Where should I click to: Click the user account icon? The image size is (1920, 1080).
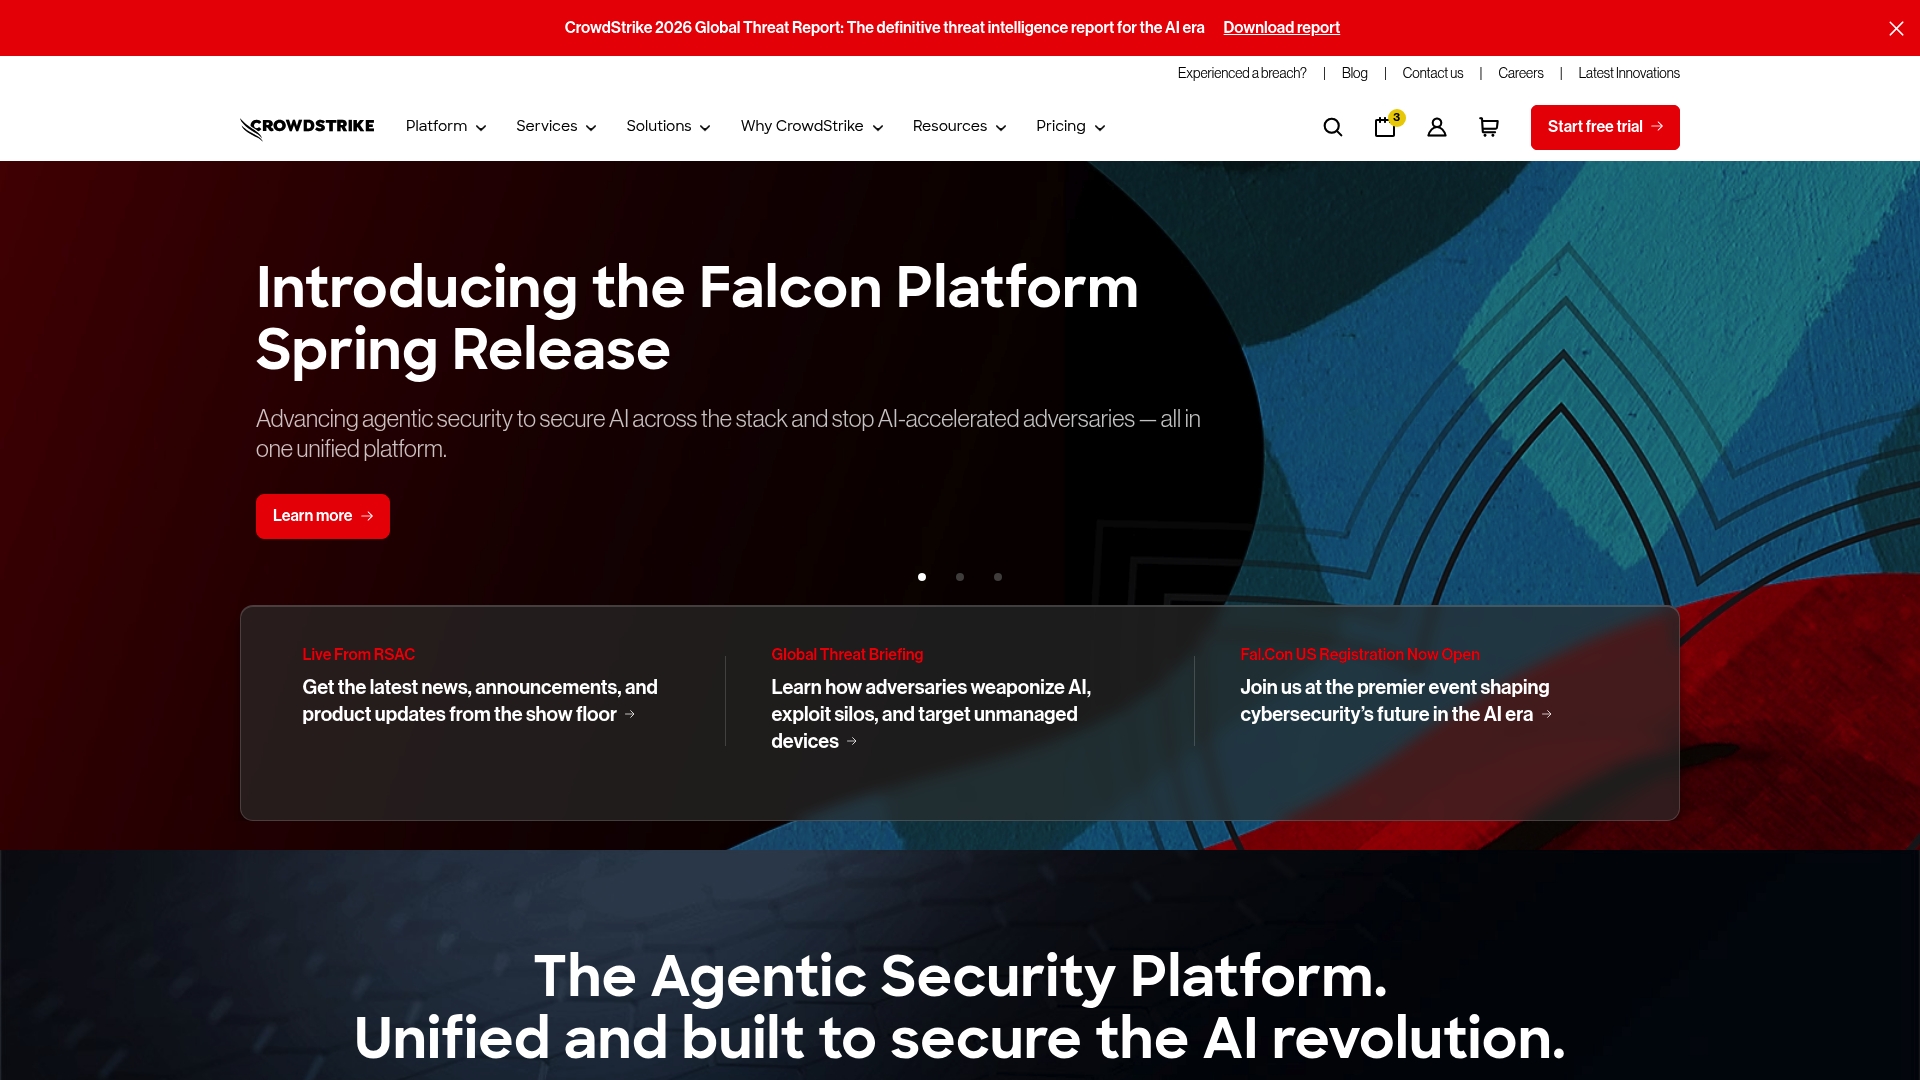(1437, 127)
